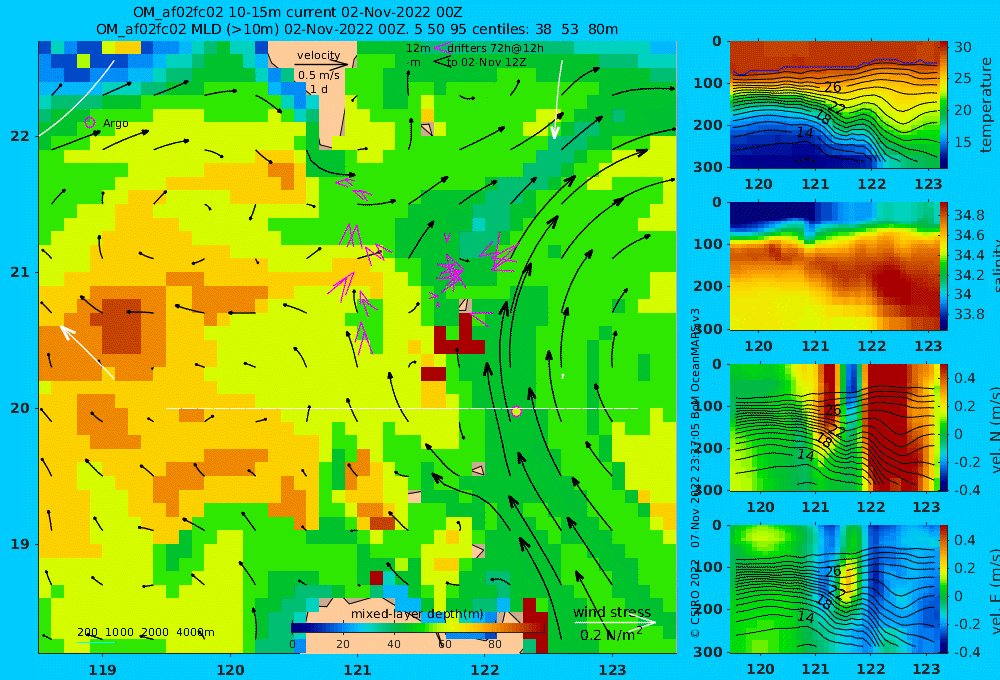
Task: Click the latitude tick label '21' on the main map
Action: 20,272
